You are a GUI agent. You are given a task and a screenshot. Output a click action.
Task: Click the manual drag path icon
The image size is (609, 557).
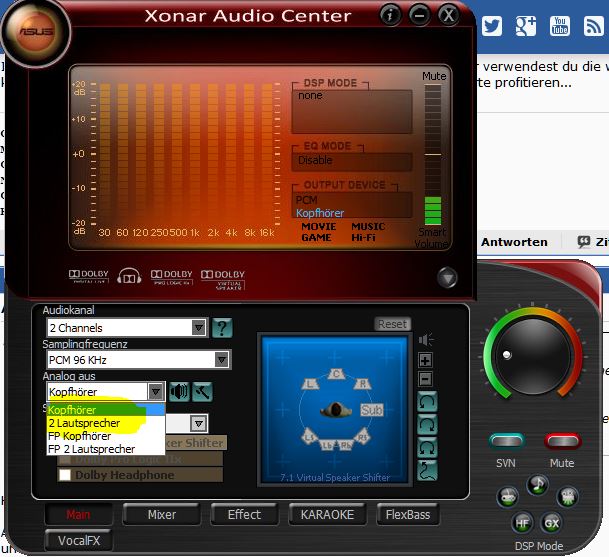pos(427,470)
